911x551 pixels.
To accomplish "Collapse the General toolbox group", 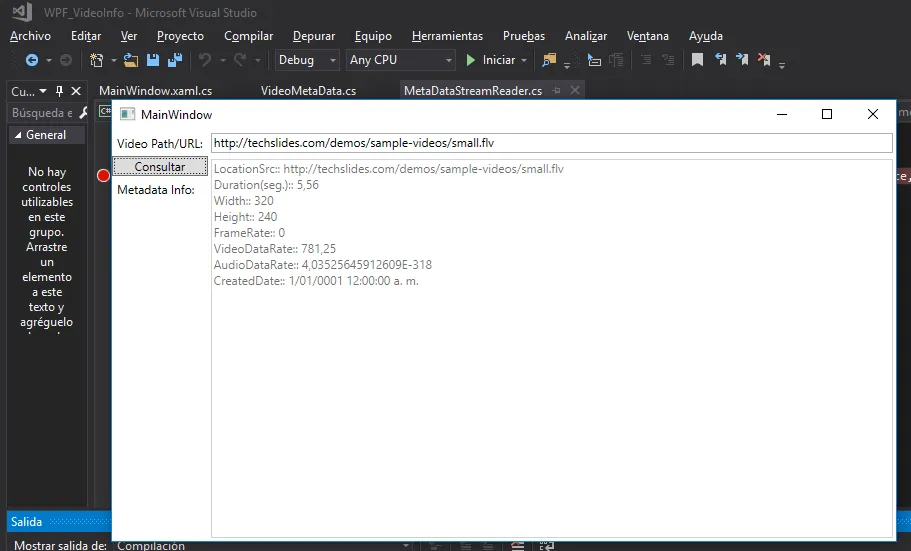I will 18,135.
